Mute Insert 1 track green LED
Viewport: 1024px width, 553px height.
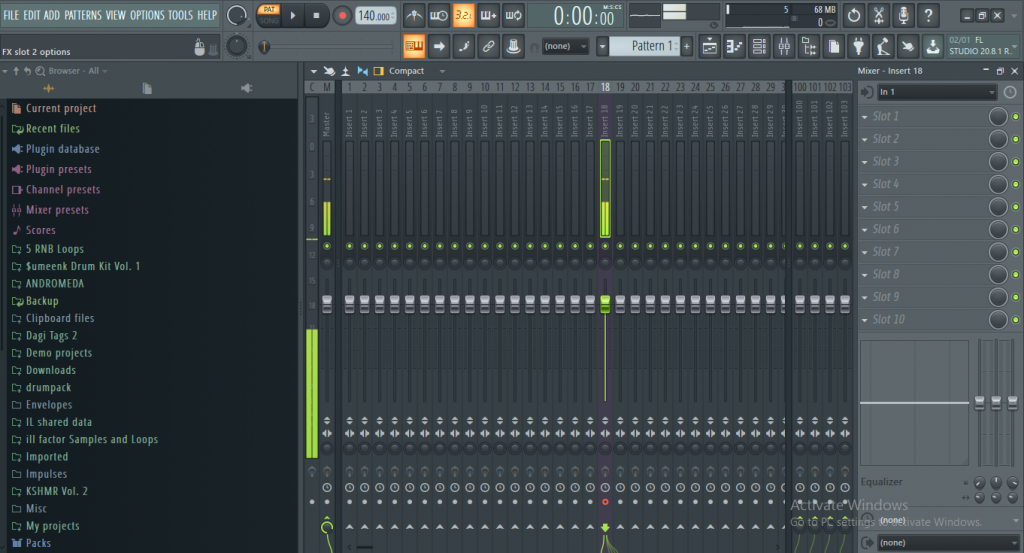click(349, 246)
